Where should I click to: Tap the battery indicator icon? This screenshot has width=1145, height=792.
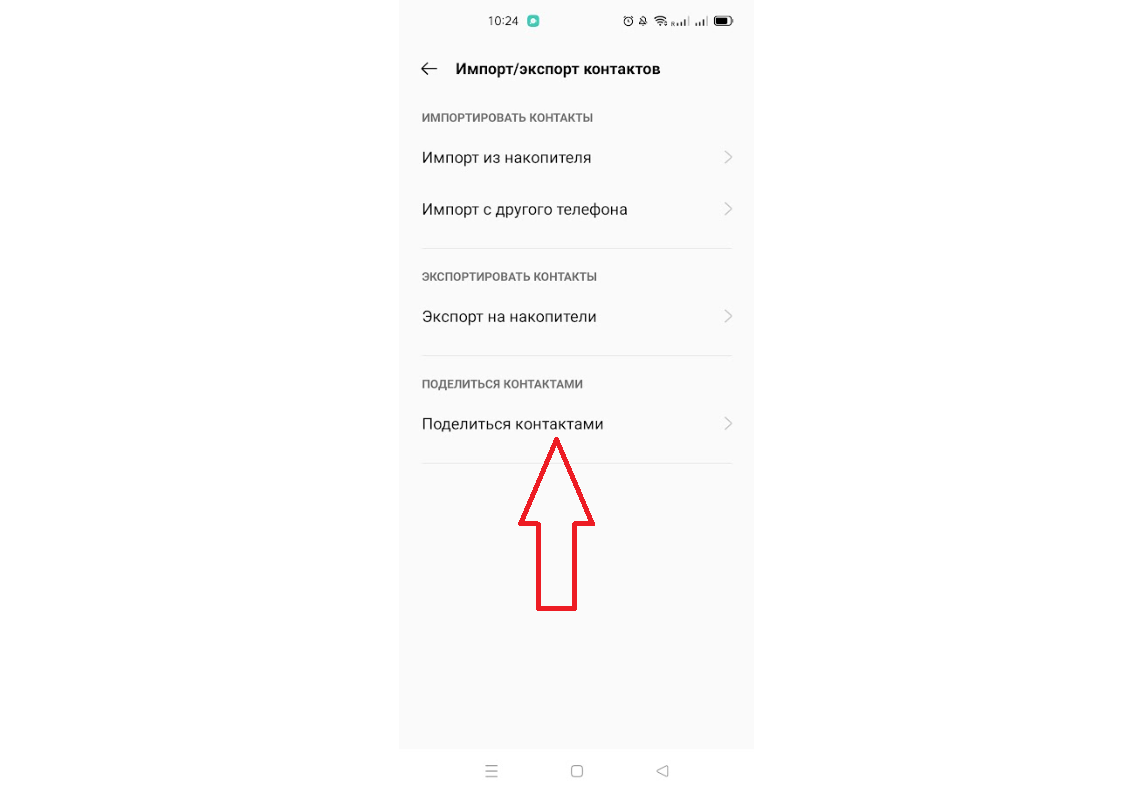(x=723, y=21)
